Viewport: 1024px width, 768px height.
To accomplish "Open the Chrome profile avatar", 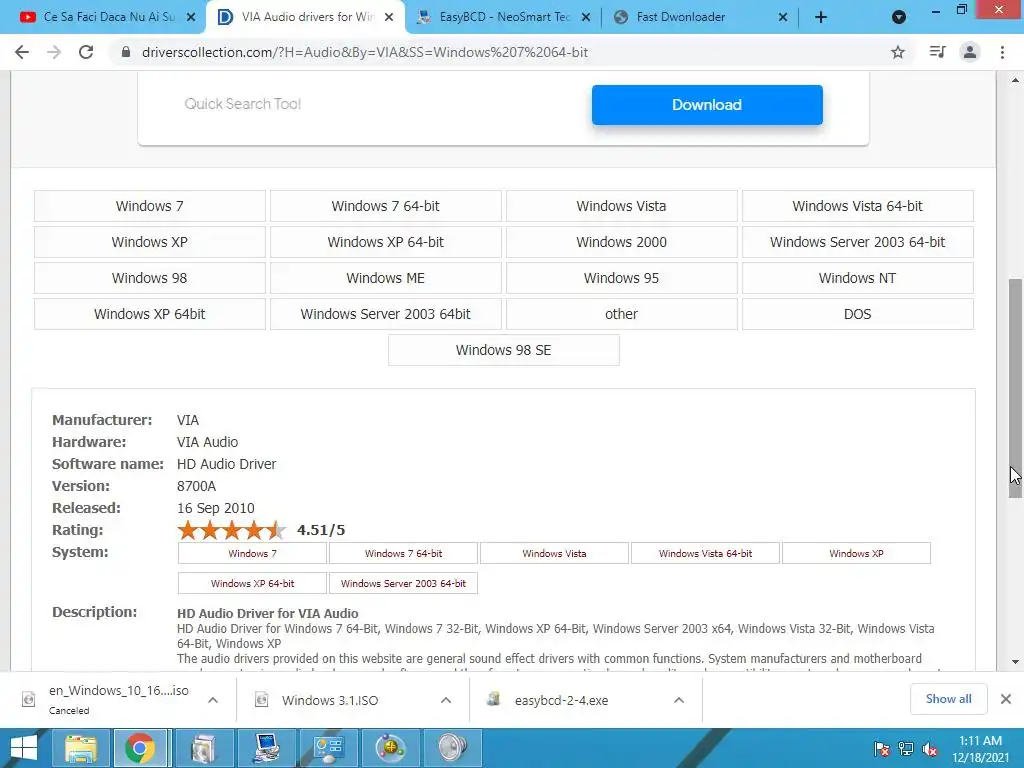I will pos(970,52).
